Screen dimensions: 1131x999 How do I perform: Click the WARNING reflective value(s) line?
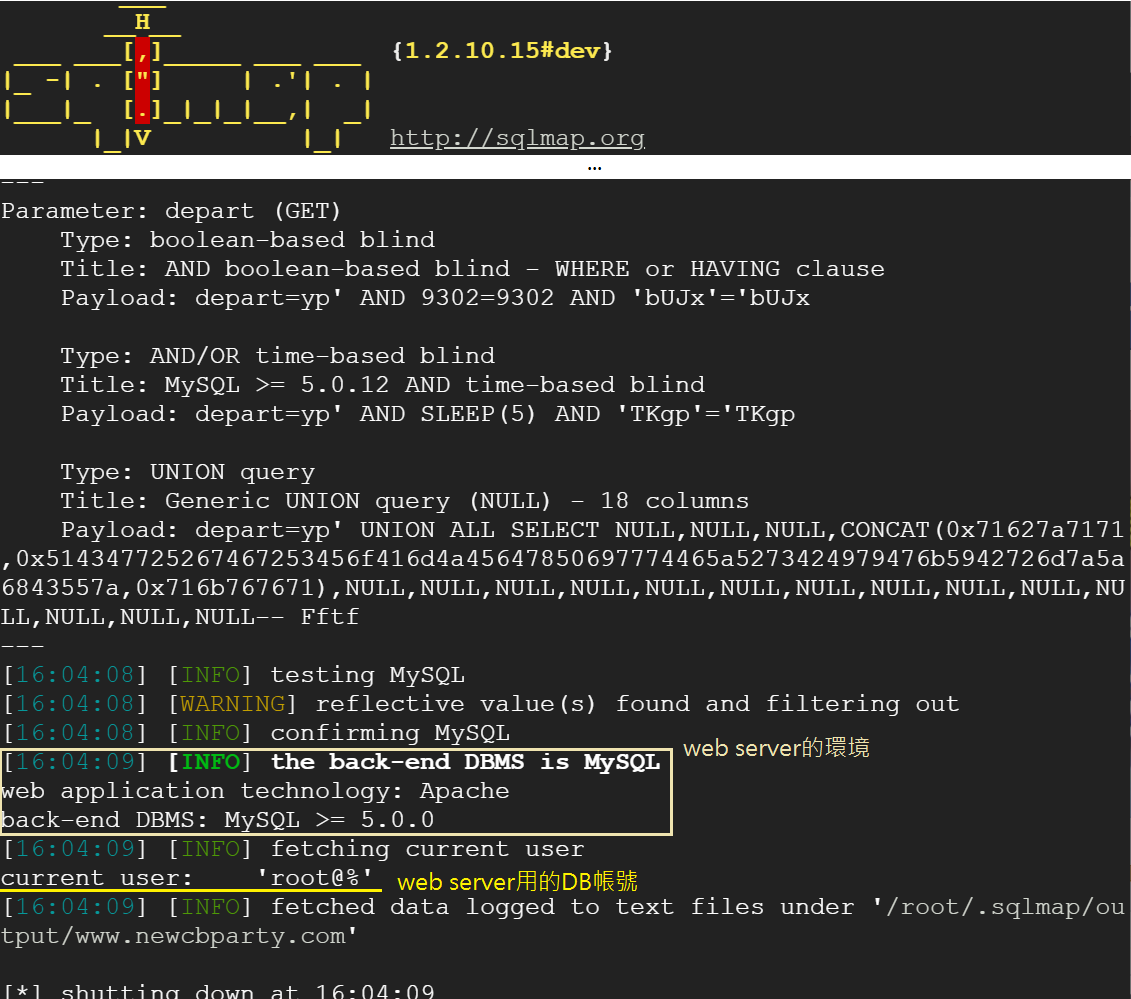click(x=481, y=704)
